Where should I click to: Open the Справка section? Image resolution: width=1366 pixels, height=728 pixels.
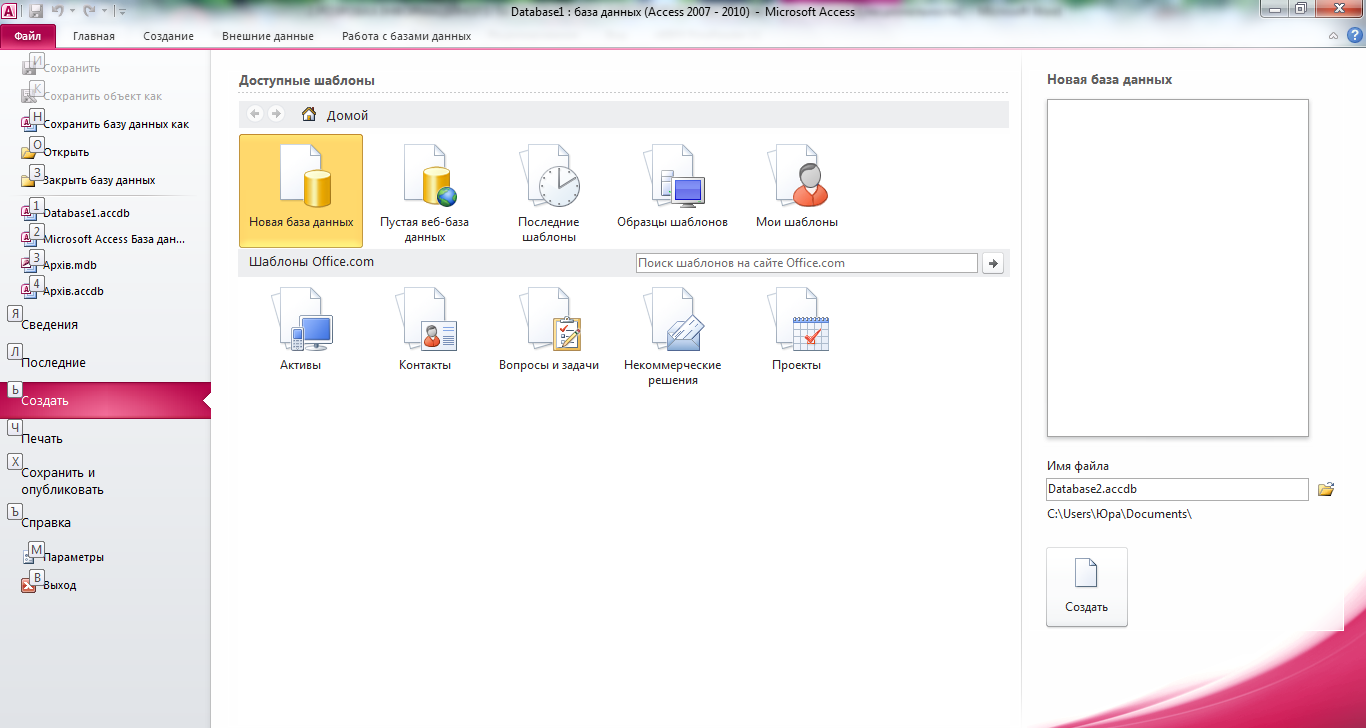[105, 523]
